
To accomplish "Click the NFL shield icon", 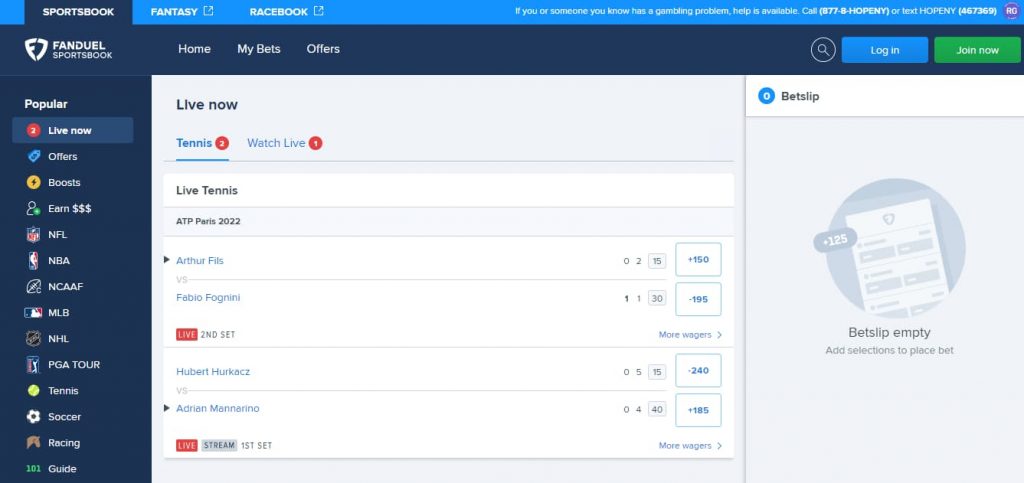I will 33,235.
